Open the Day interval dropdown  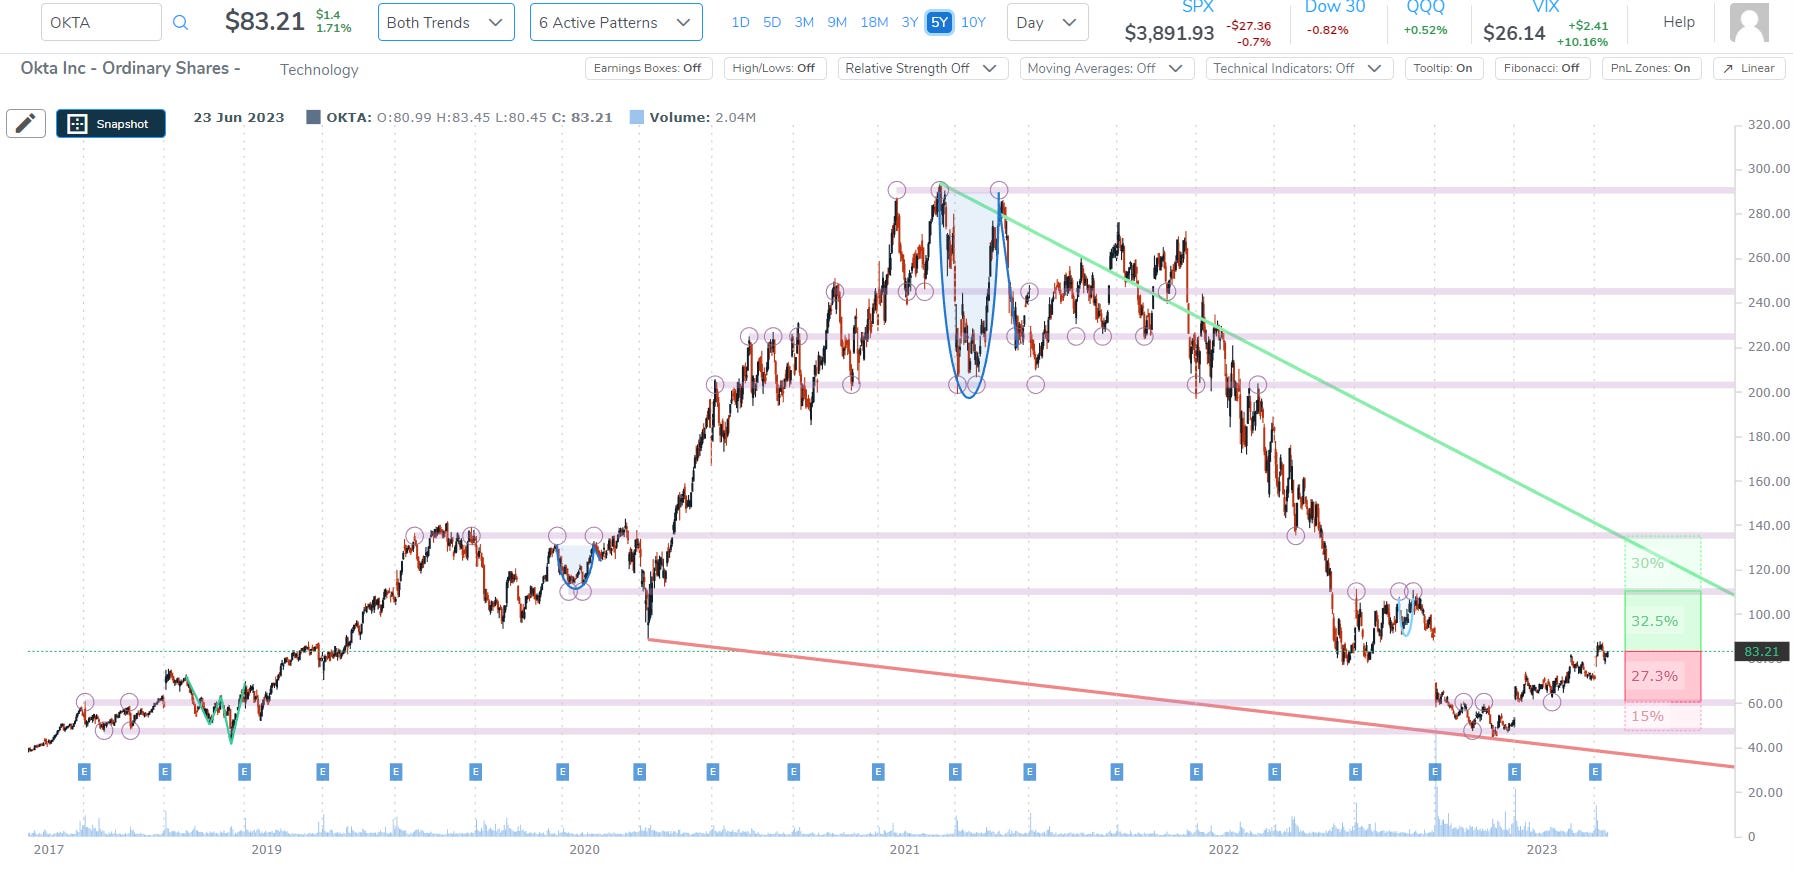point(1046,22)
